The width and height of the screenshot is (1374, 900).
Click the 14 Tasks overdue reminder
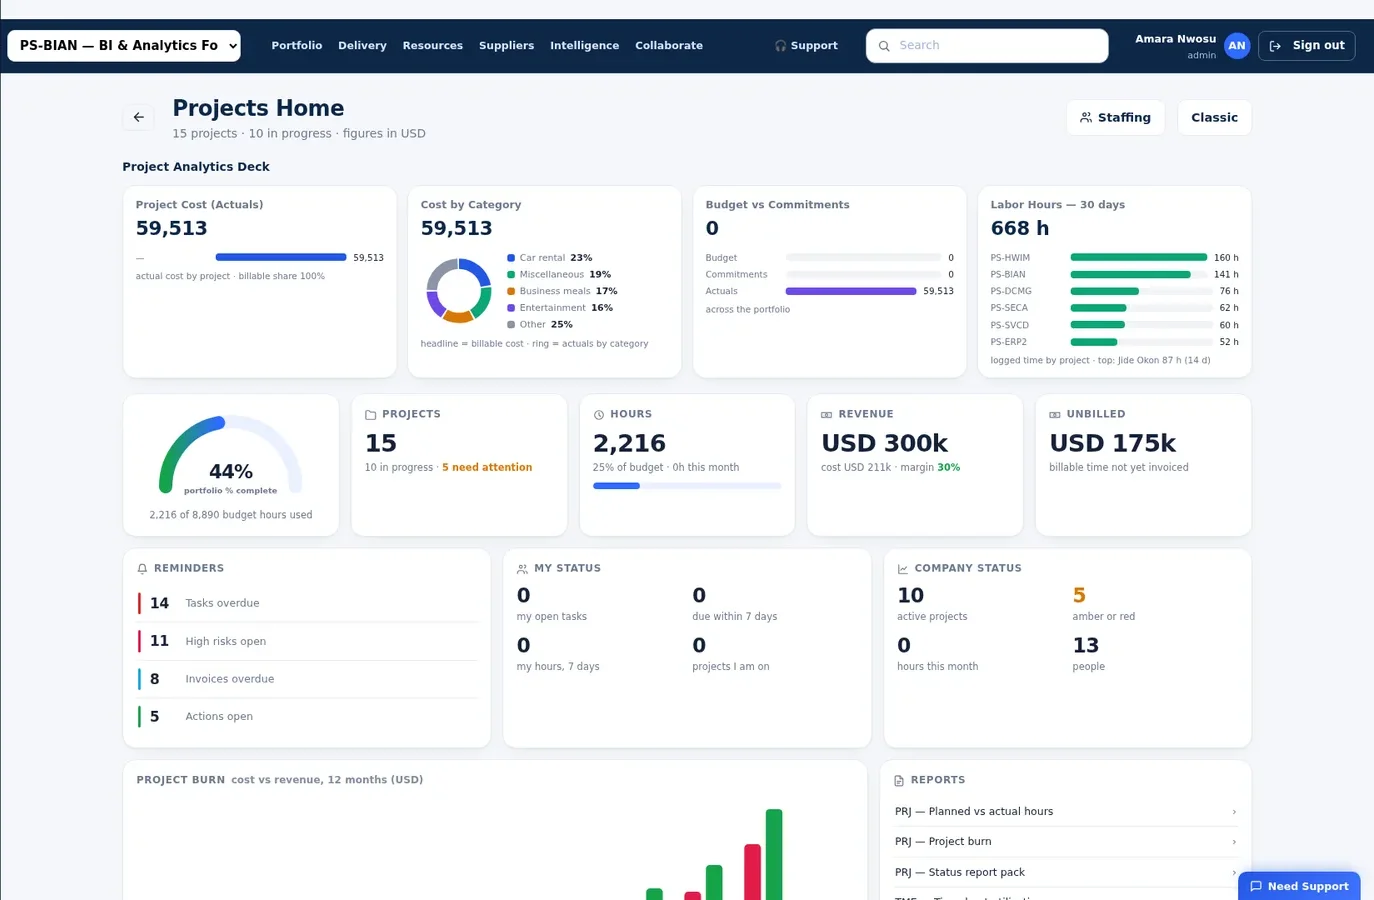(307, 603)
